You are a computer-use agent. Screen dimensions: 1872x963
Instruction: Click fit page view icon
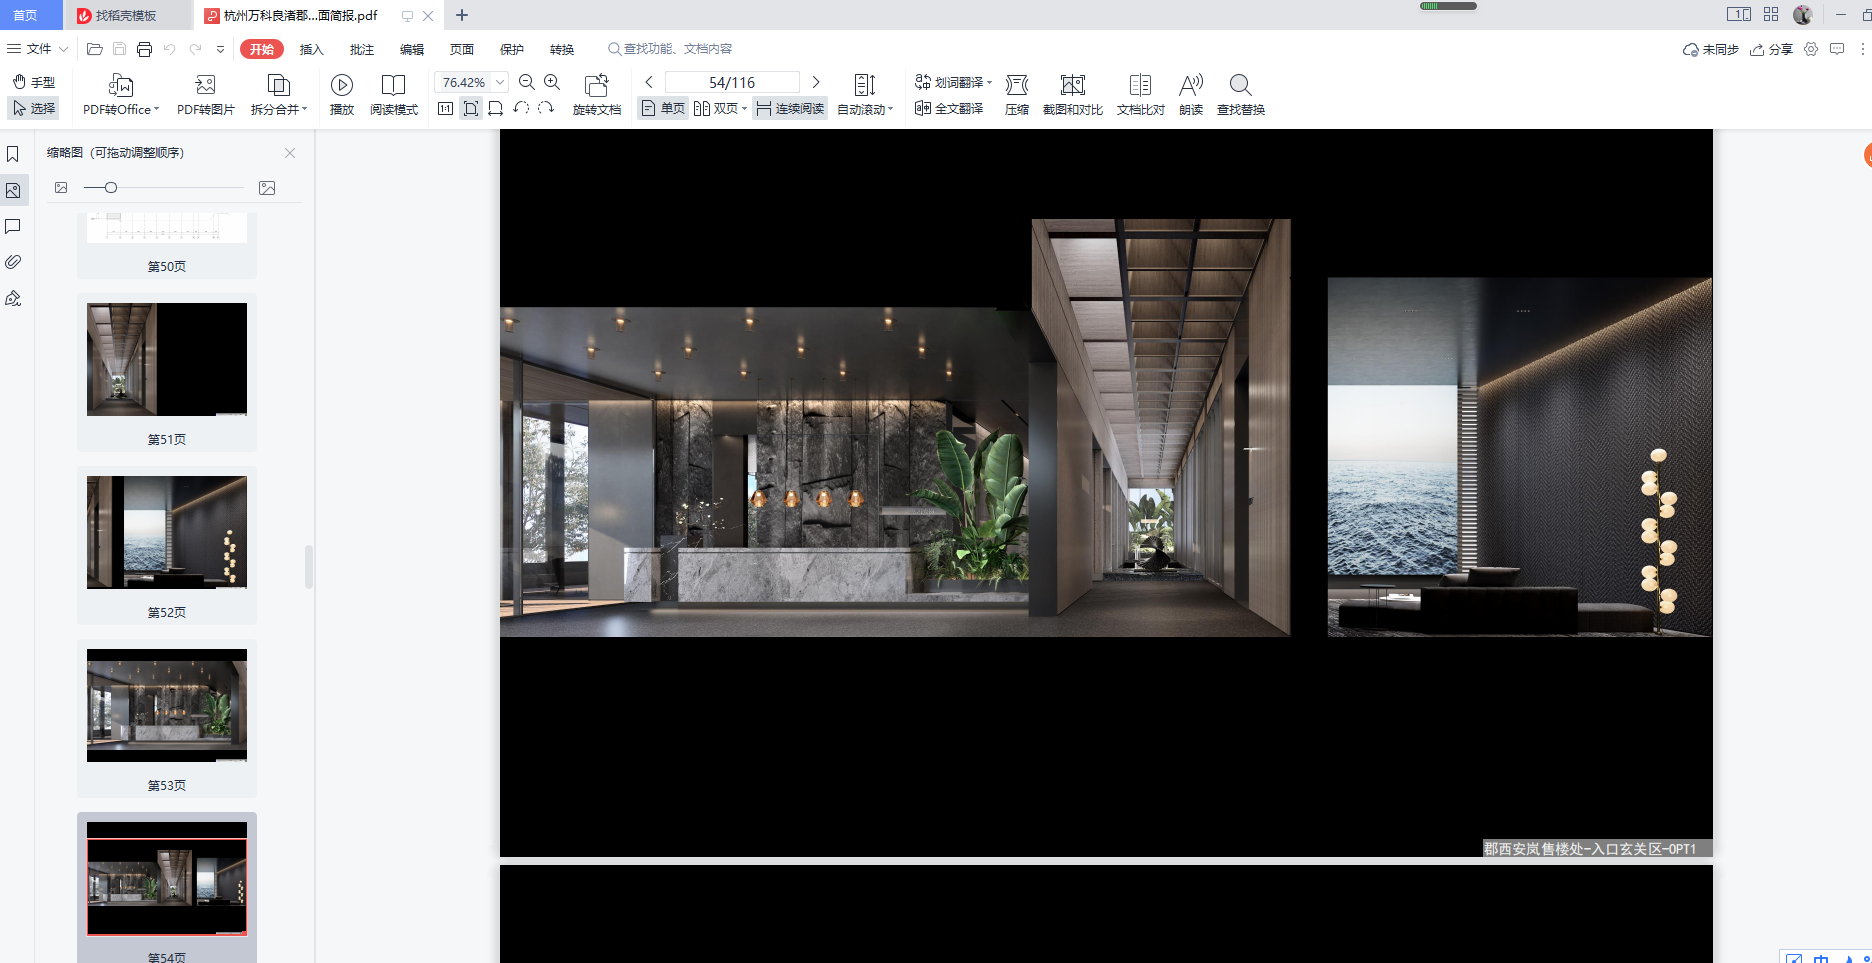471,108
